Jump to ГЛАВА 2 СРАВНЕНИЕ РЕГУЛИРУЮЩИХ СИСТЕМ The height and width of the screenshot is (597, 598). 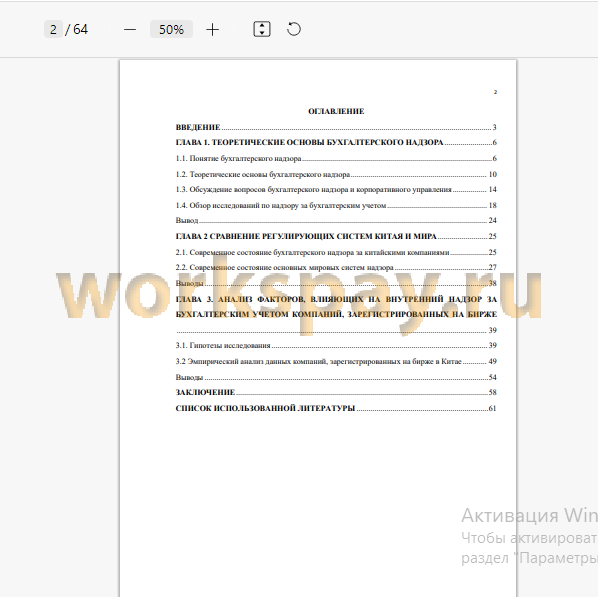click(x=336, y=237)
